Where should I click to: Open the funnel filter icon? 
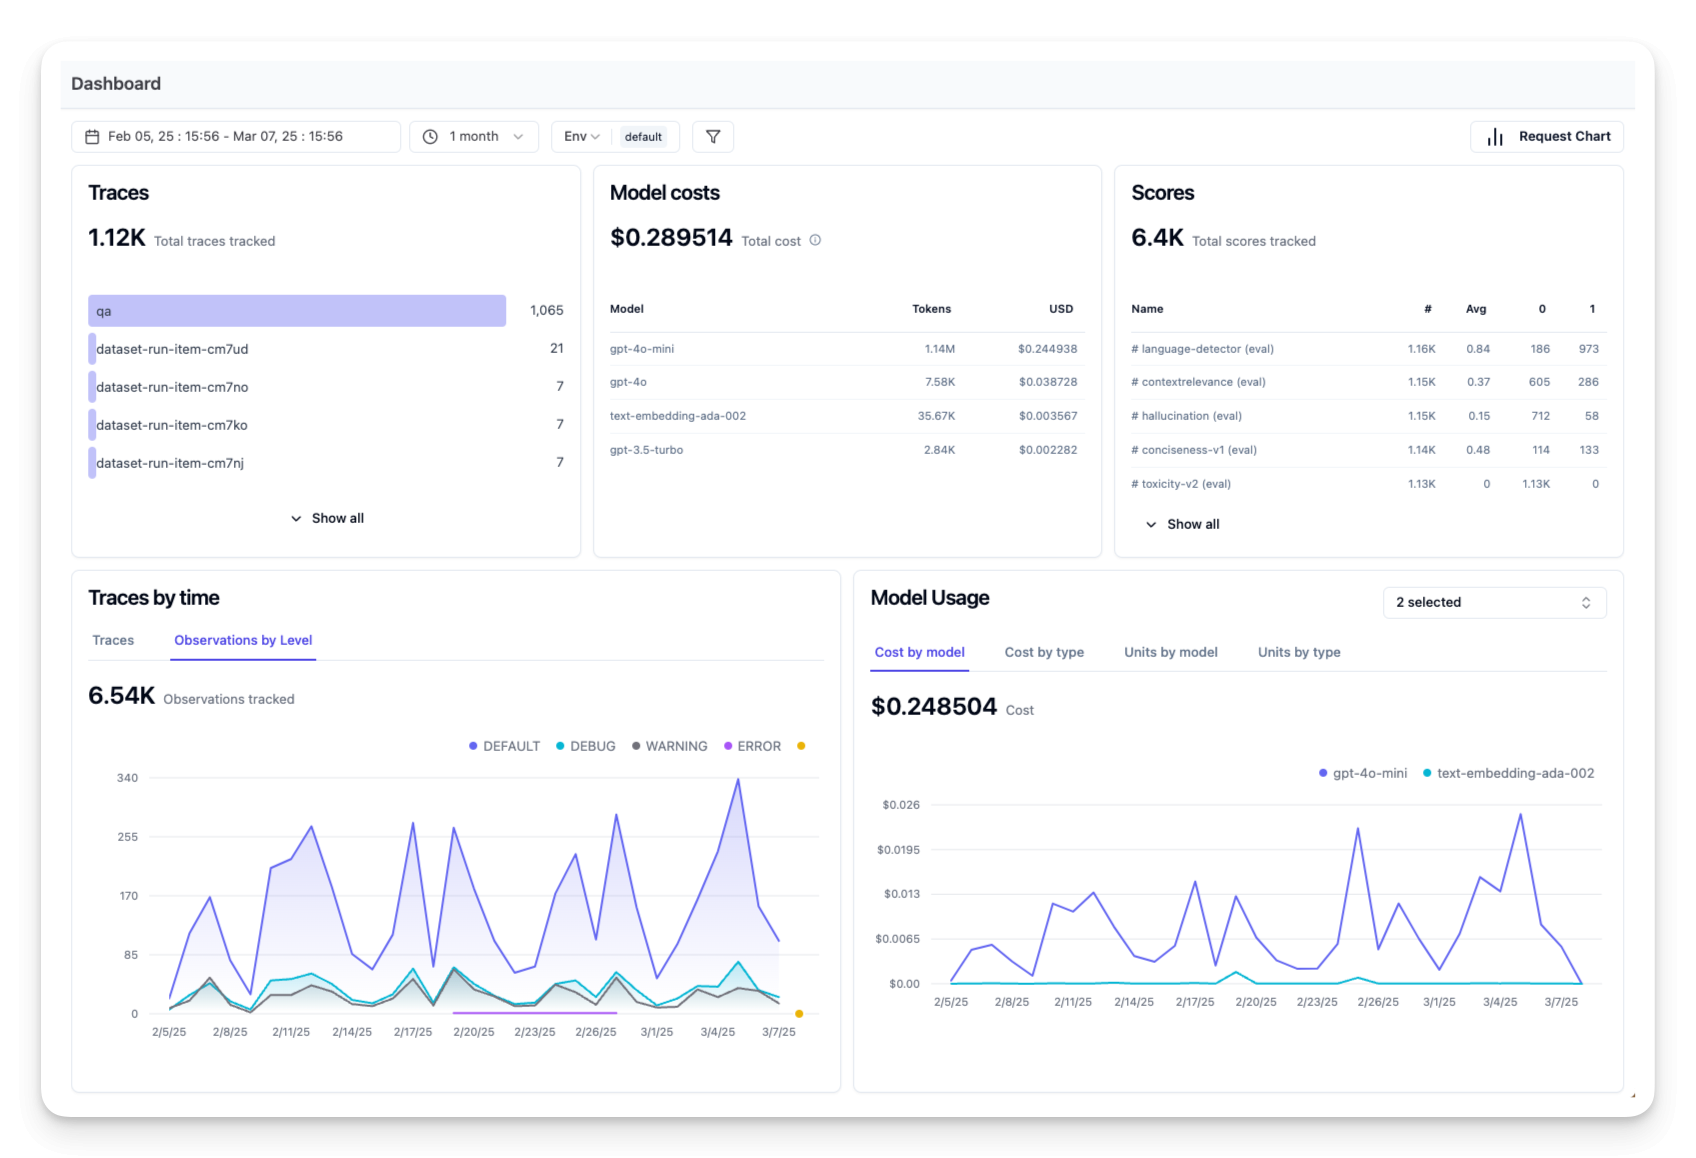click(x=713, y=137)
